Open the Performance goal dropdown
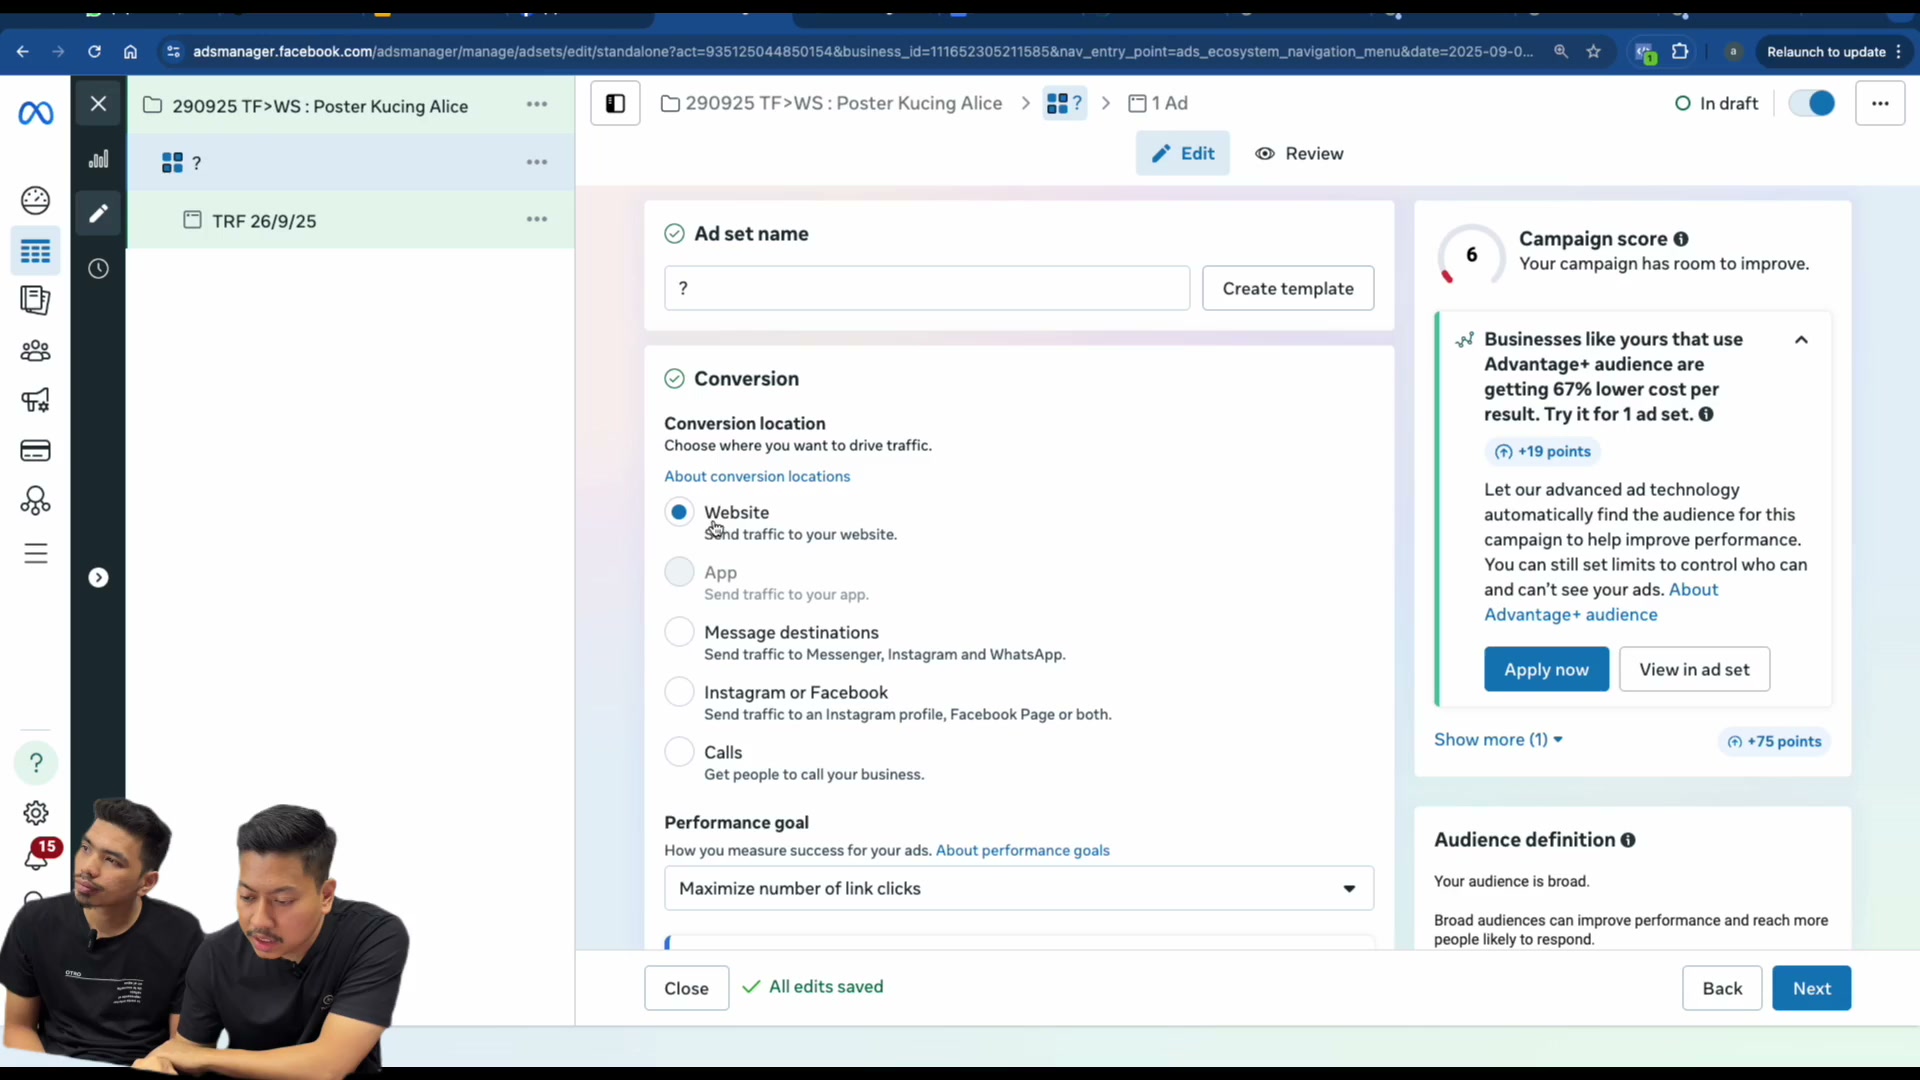 tap(1019, 889)
